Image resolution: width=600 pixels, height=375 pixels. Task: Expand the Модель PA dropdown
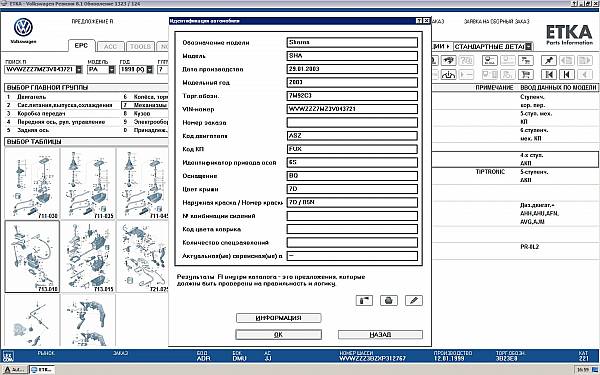[x=111, y=70]
